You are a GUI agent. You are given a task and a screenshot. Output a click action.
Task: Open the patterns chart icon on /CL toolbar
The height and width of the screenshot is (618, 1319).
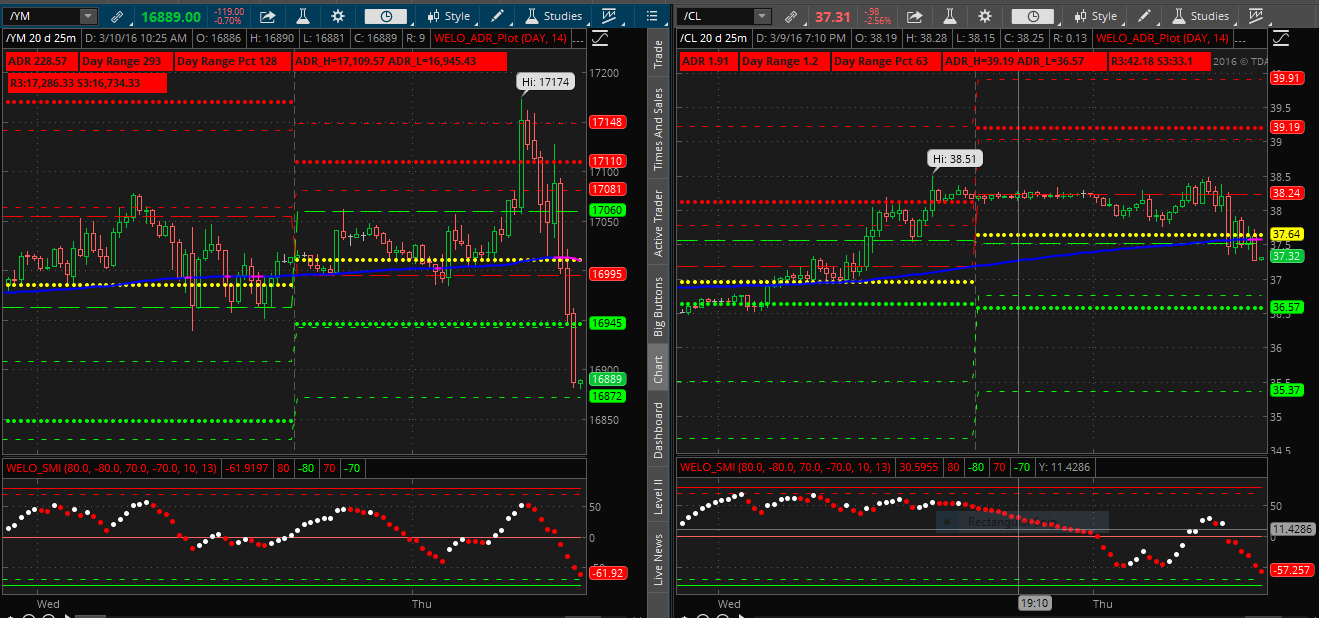tap(1256, 17)
